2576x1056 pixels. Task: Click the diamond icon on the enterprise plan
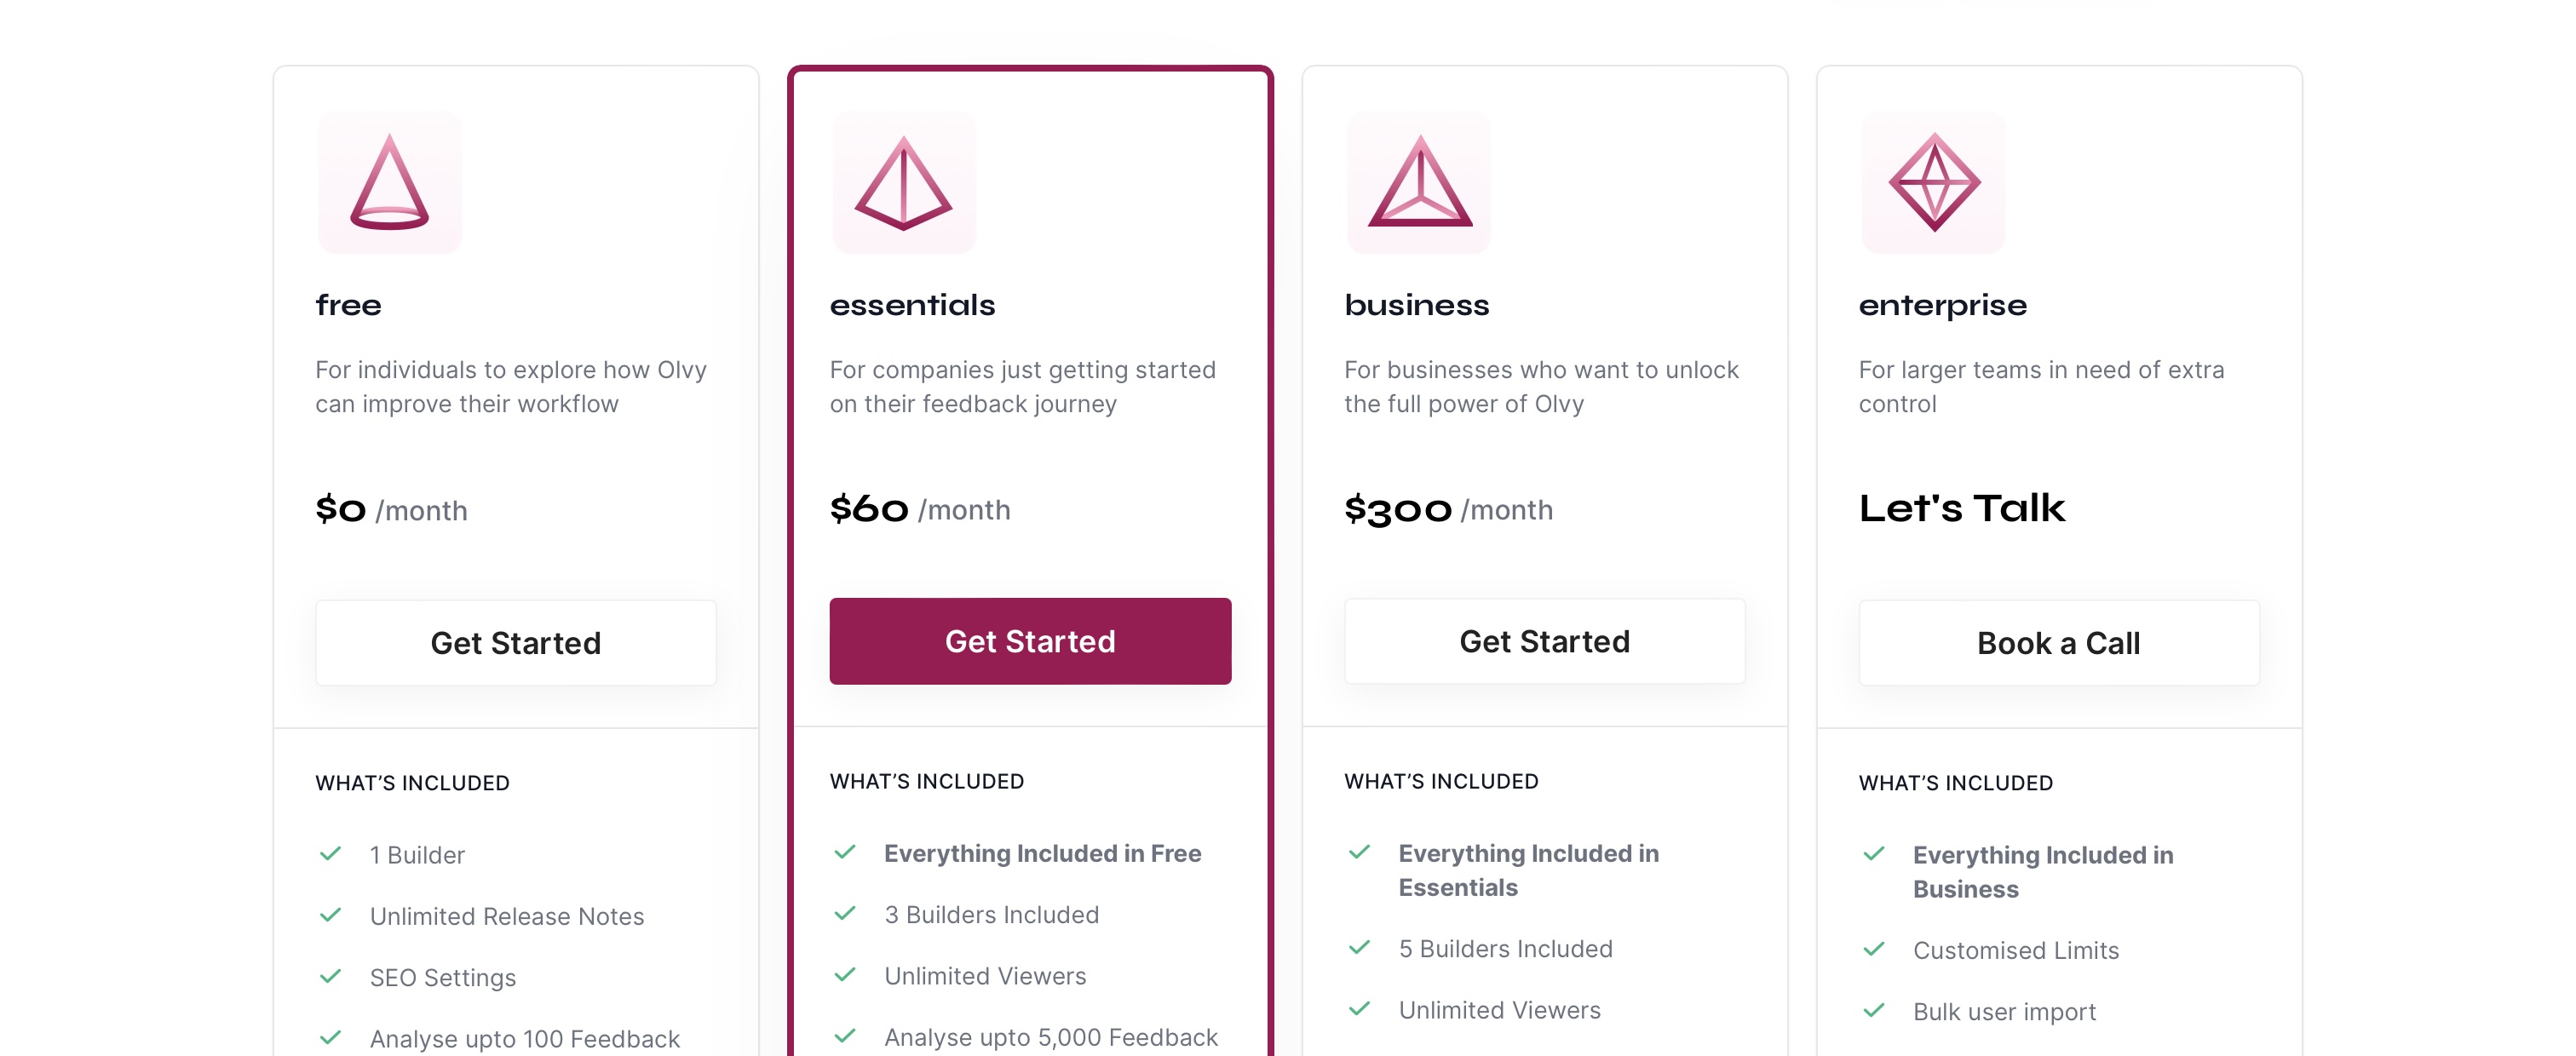pyautogui.click(x=1932, y=182)
